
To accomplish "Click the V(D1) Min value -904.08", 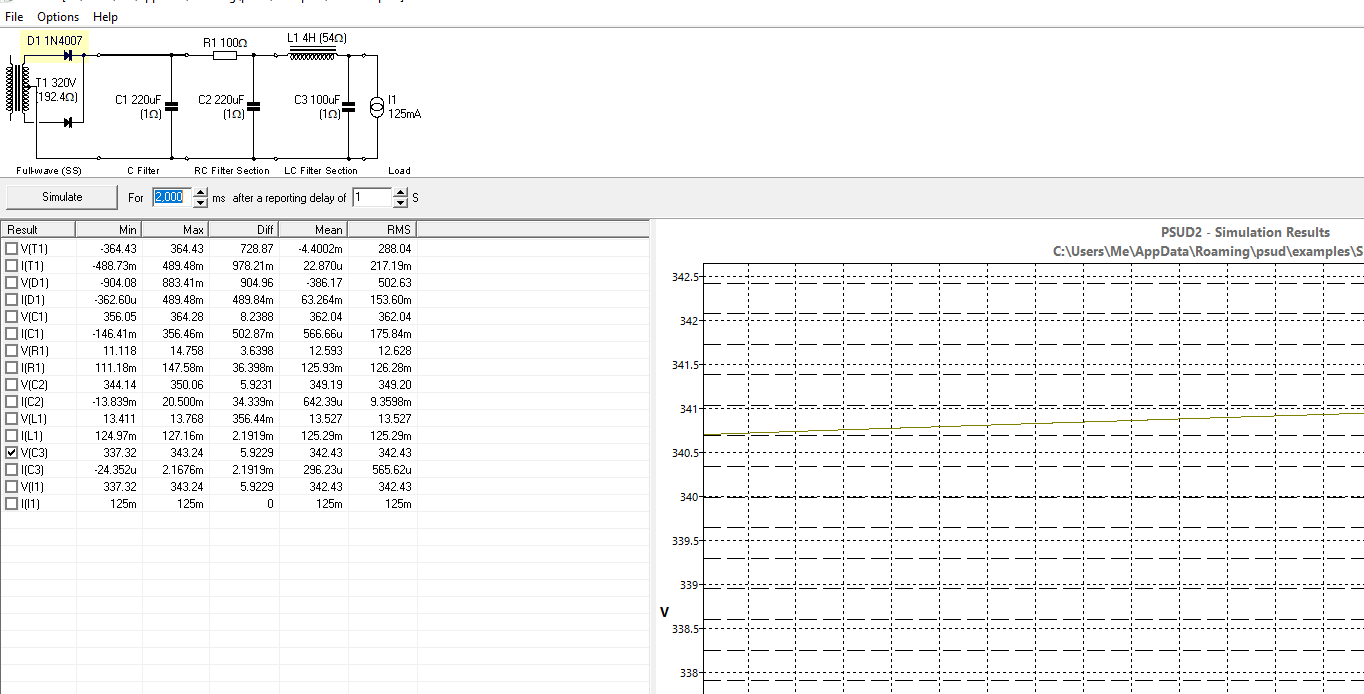I will point(118,283).
